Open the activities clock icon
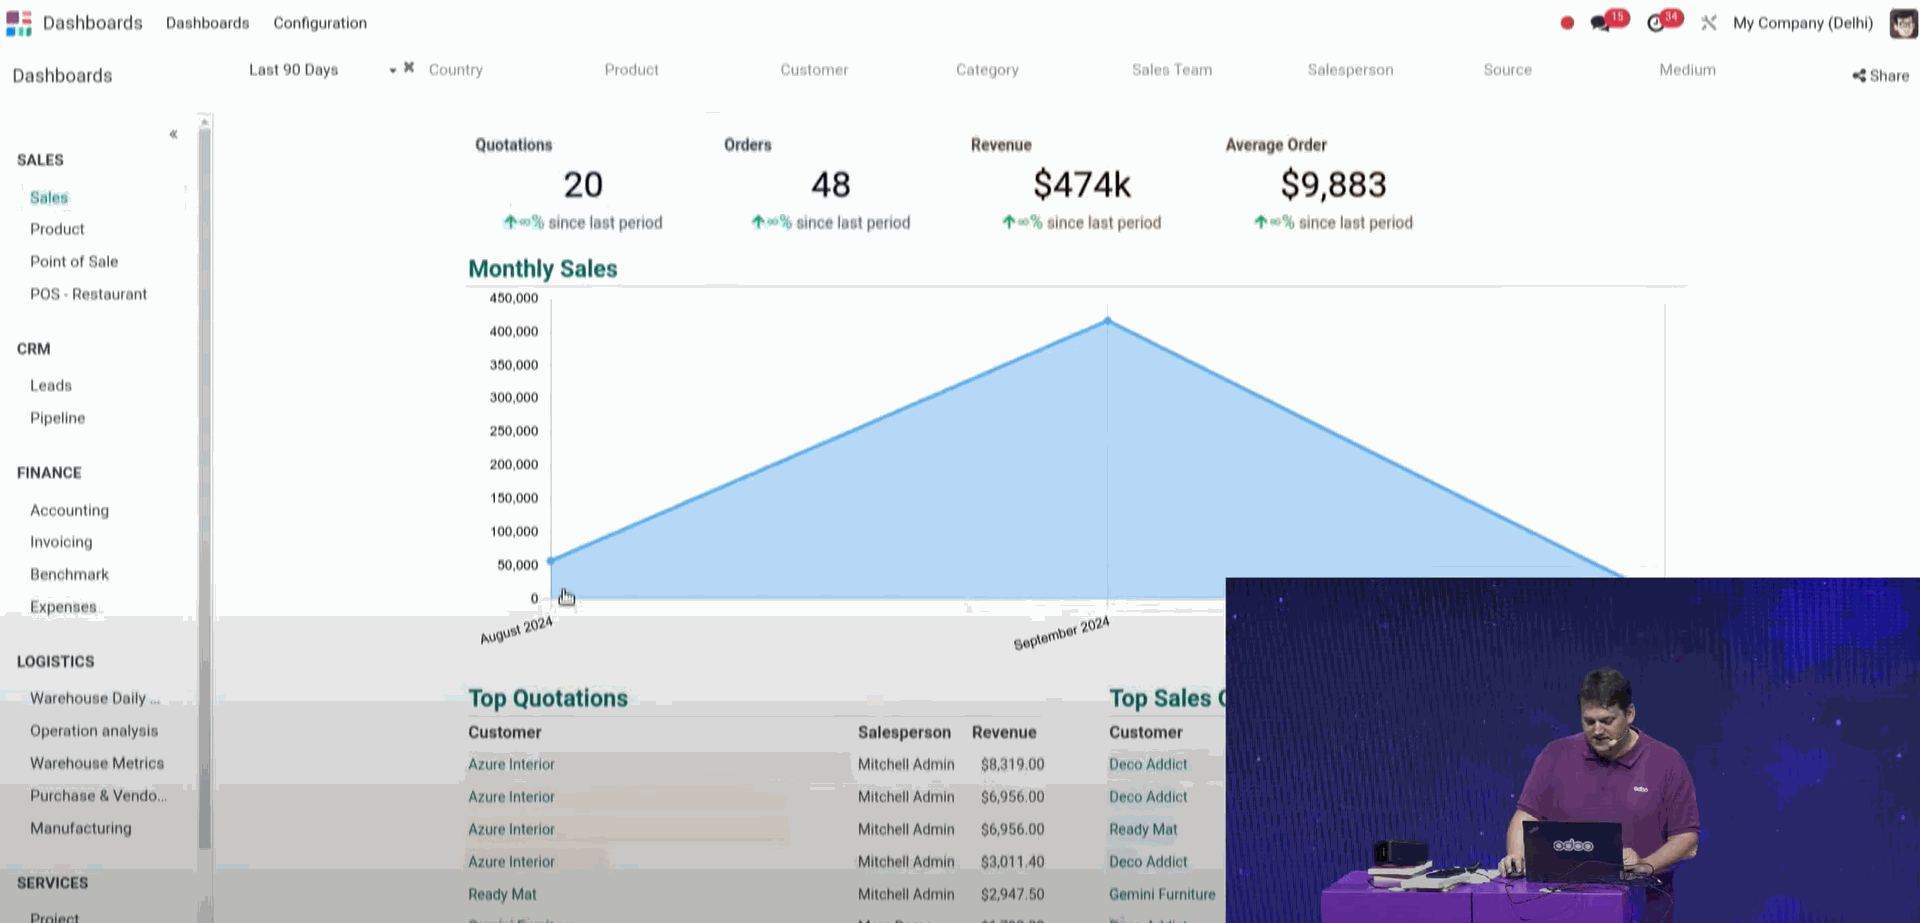Viewport: 1920px width, 923px height. 1656,23
